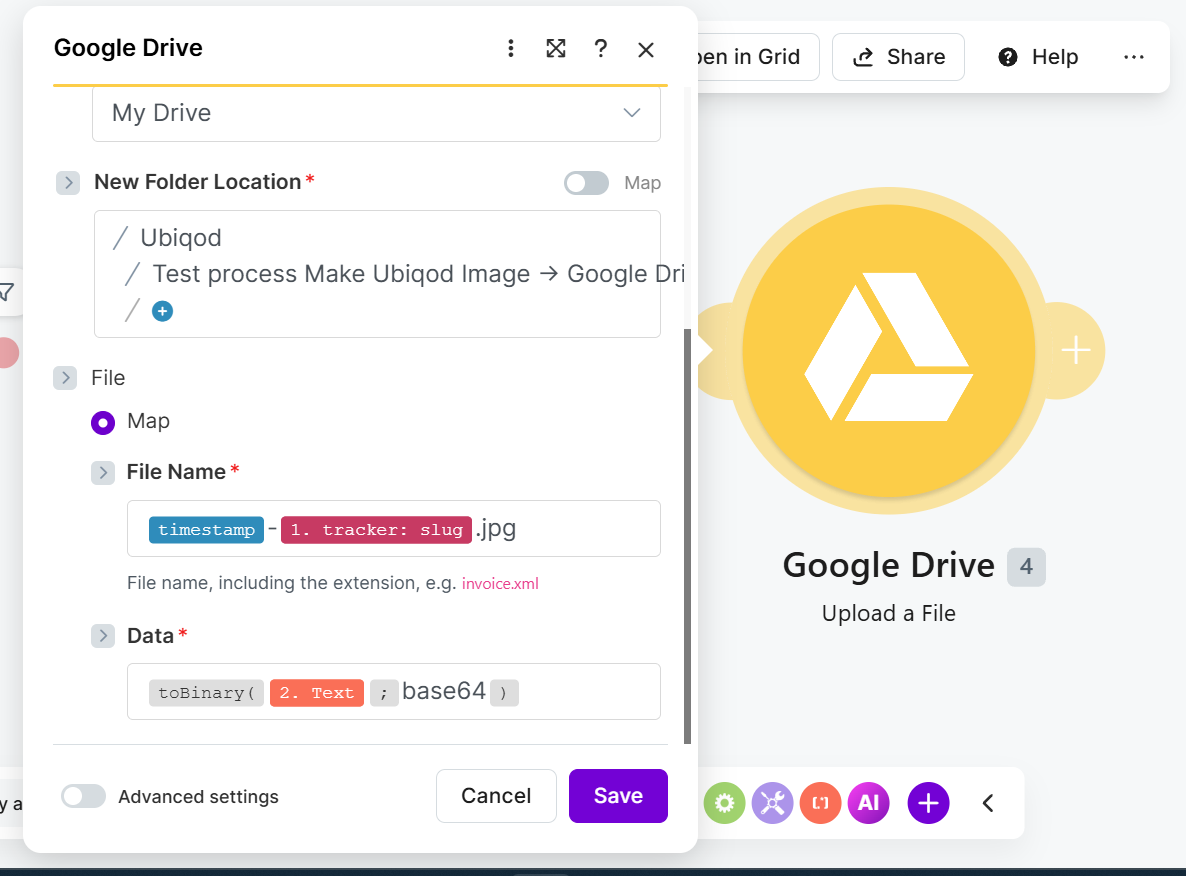Viewport: 1186px width, 876px height.
Task: Open the top-right more options ellipsis
Action: click(1133, 57)
